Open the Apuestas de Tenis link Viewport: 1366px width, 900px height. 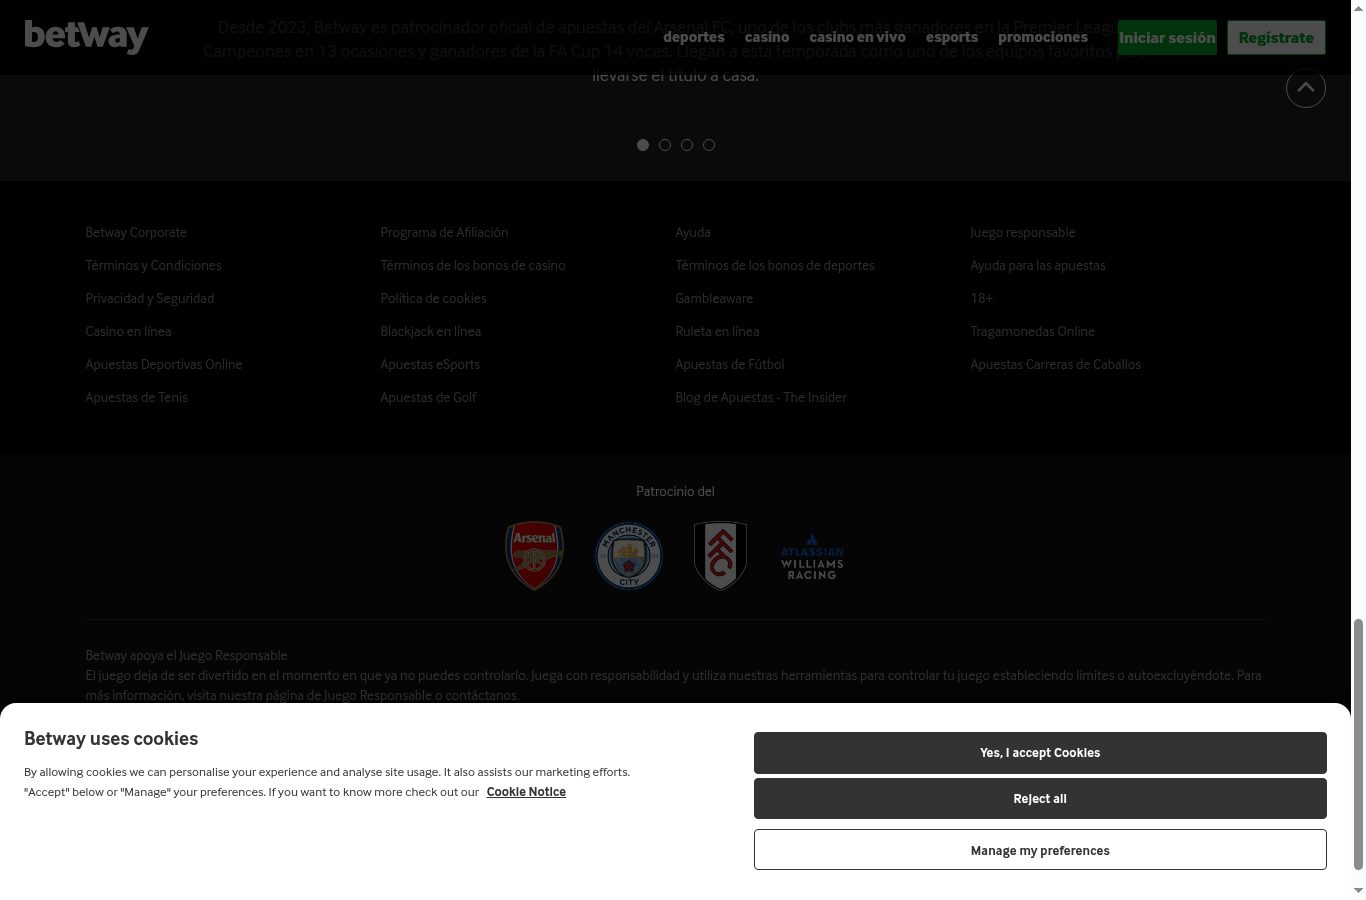pyautogui.click(x=137, y=397)
